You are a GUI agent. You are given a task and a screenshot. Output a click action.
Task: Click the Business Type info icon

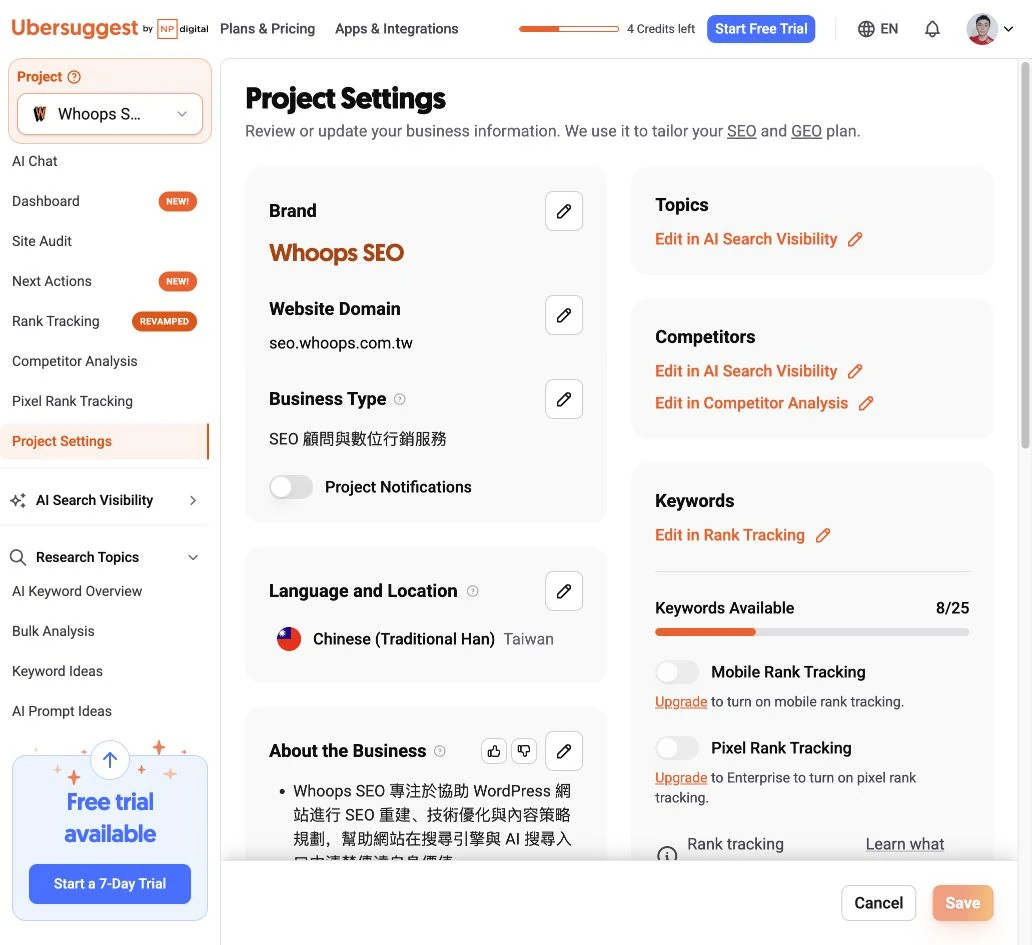pyautogui.click(x=400, y=399)
